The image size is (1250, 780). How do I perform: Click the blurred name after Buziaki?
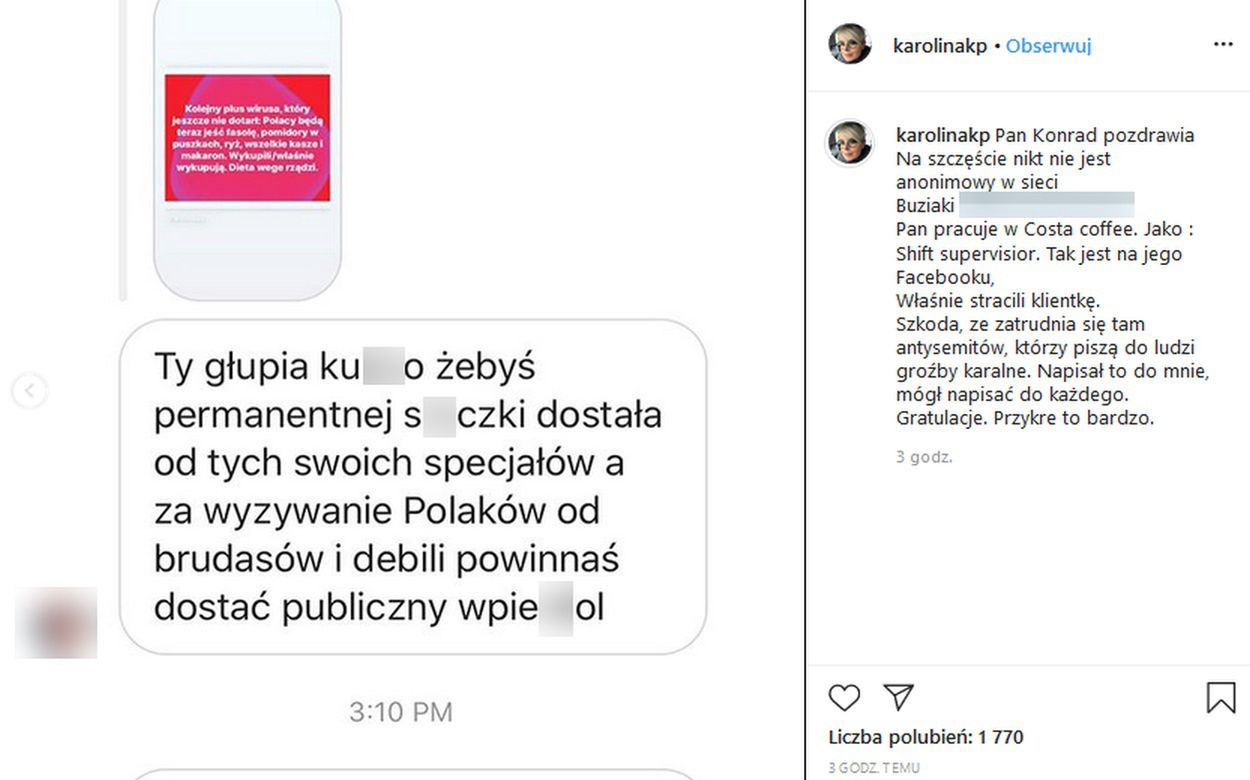tap(1047, 205)
